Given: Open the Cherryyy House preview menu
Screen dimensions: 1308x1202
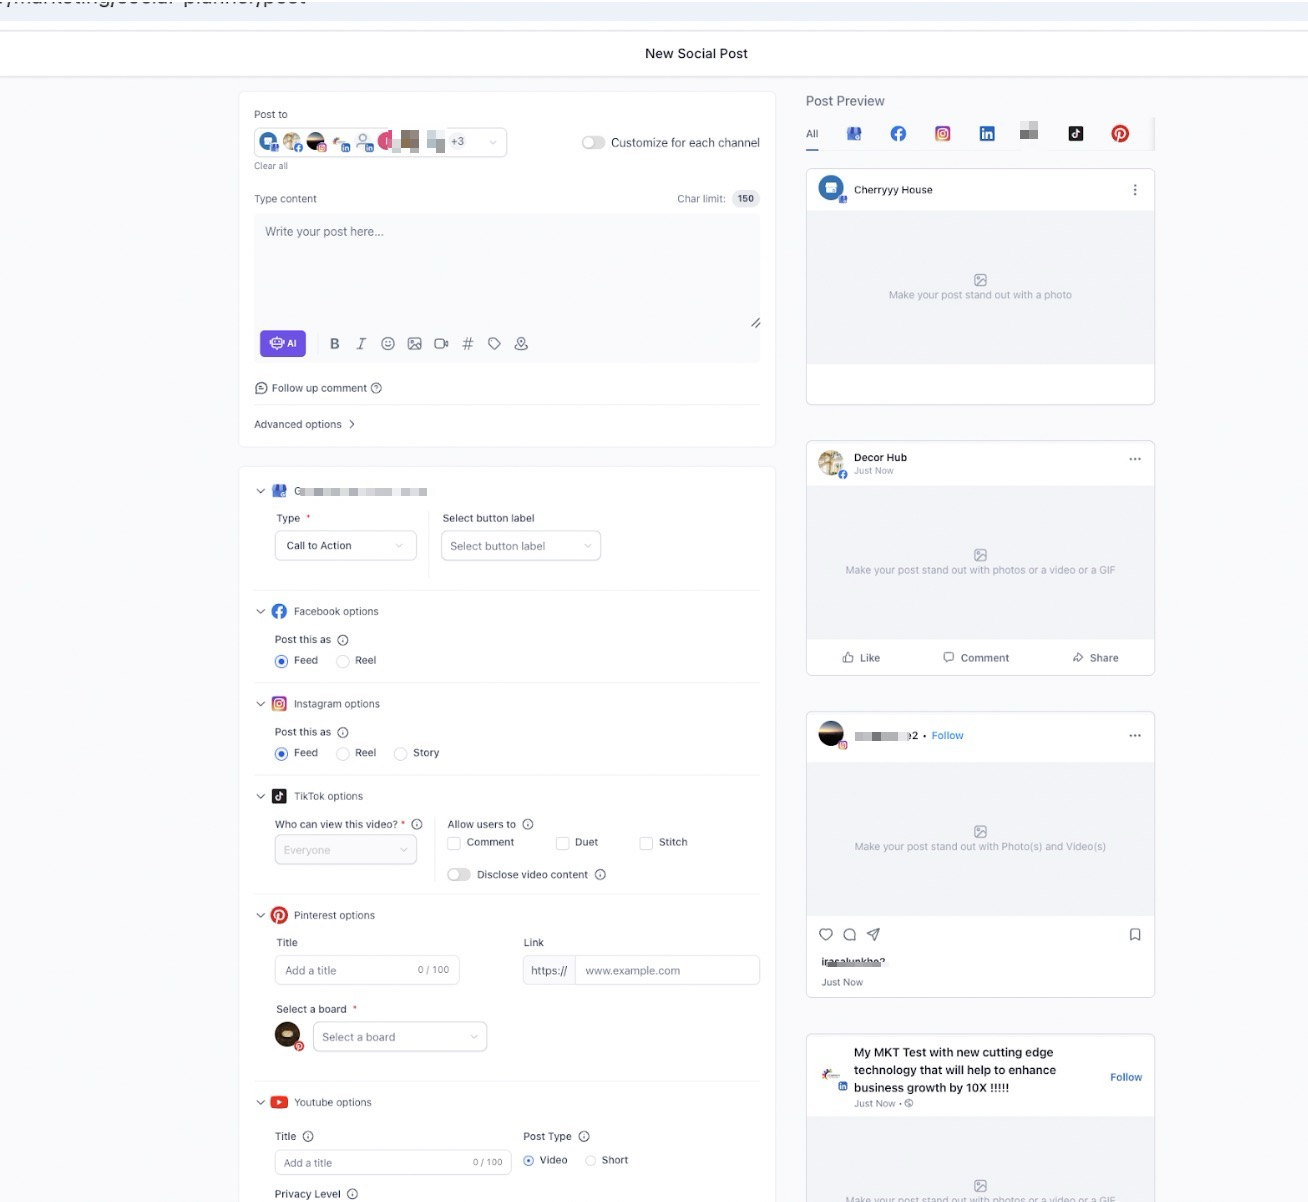Looking at the screenshot, I should [x=1135, y=190].
